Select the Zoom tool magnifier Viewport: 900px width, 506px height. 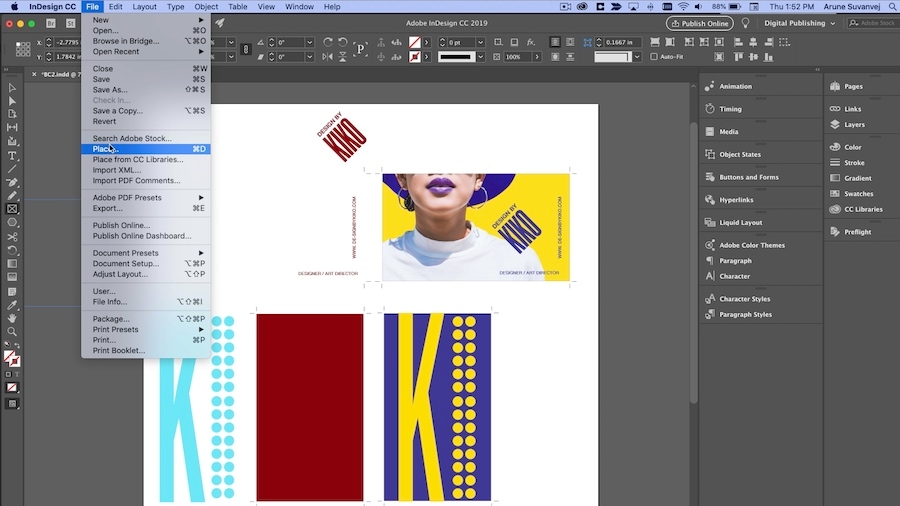point(12,332)
